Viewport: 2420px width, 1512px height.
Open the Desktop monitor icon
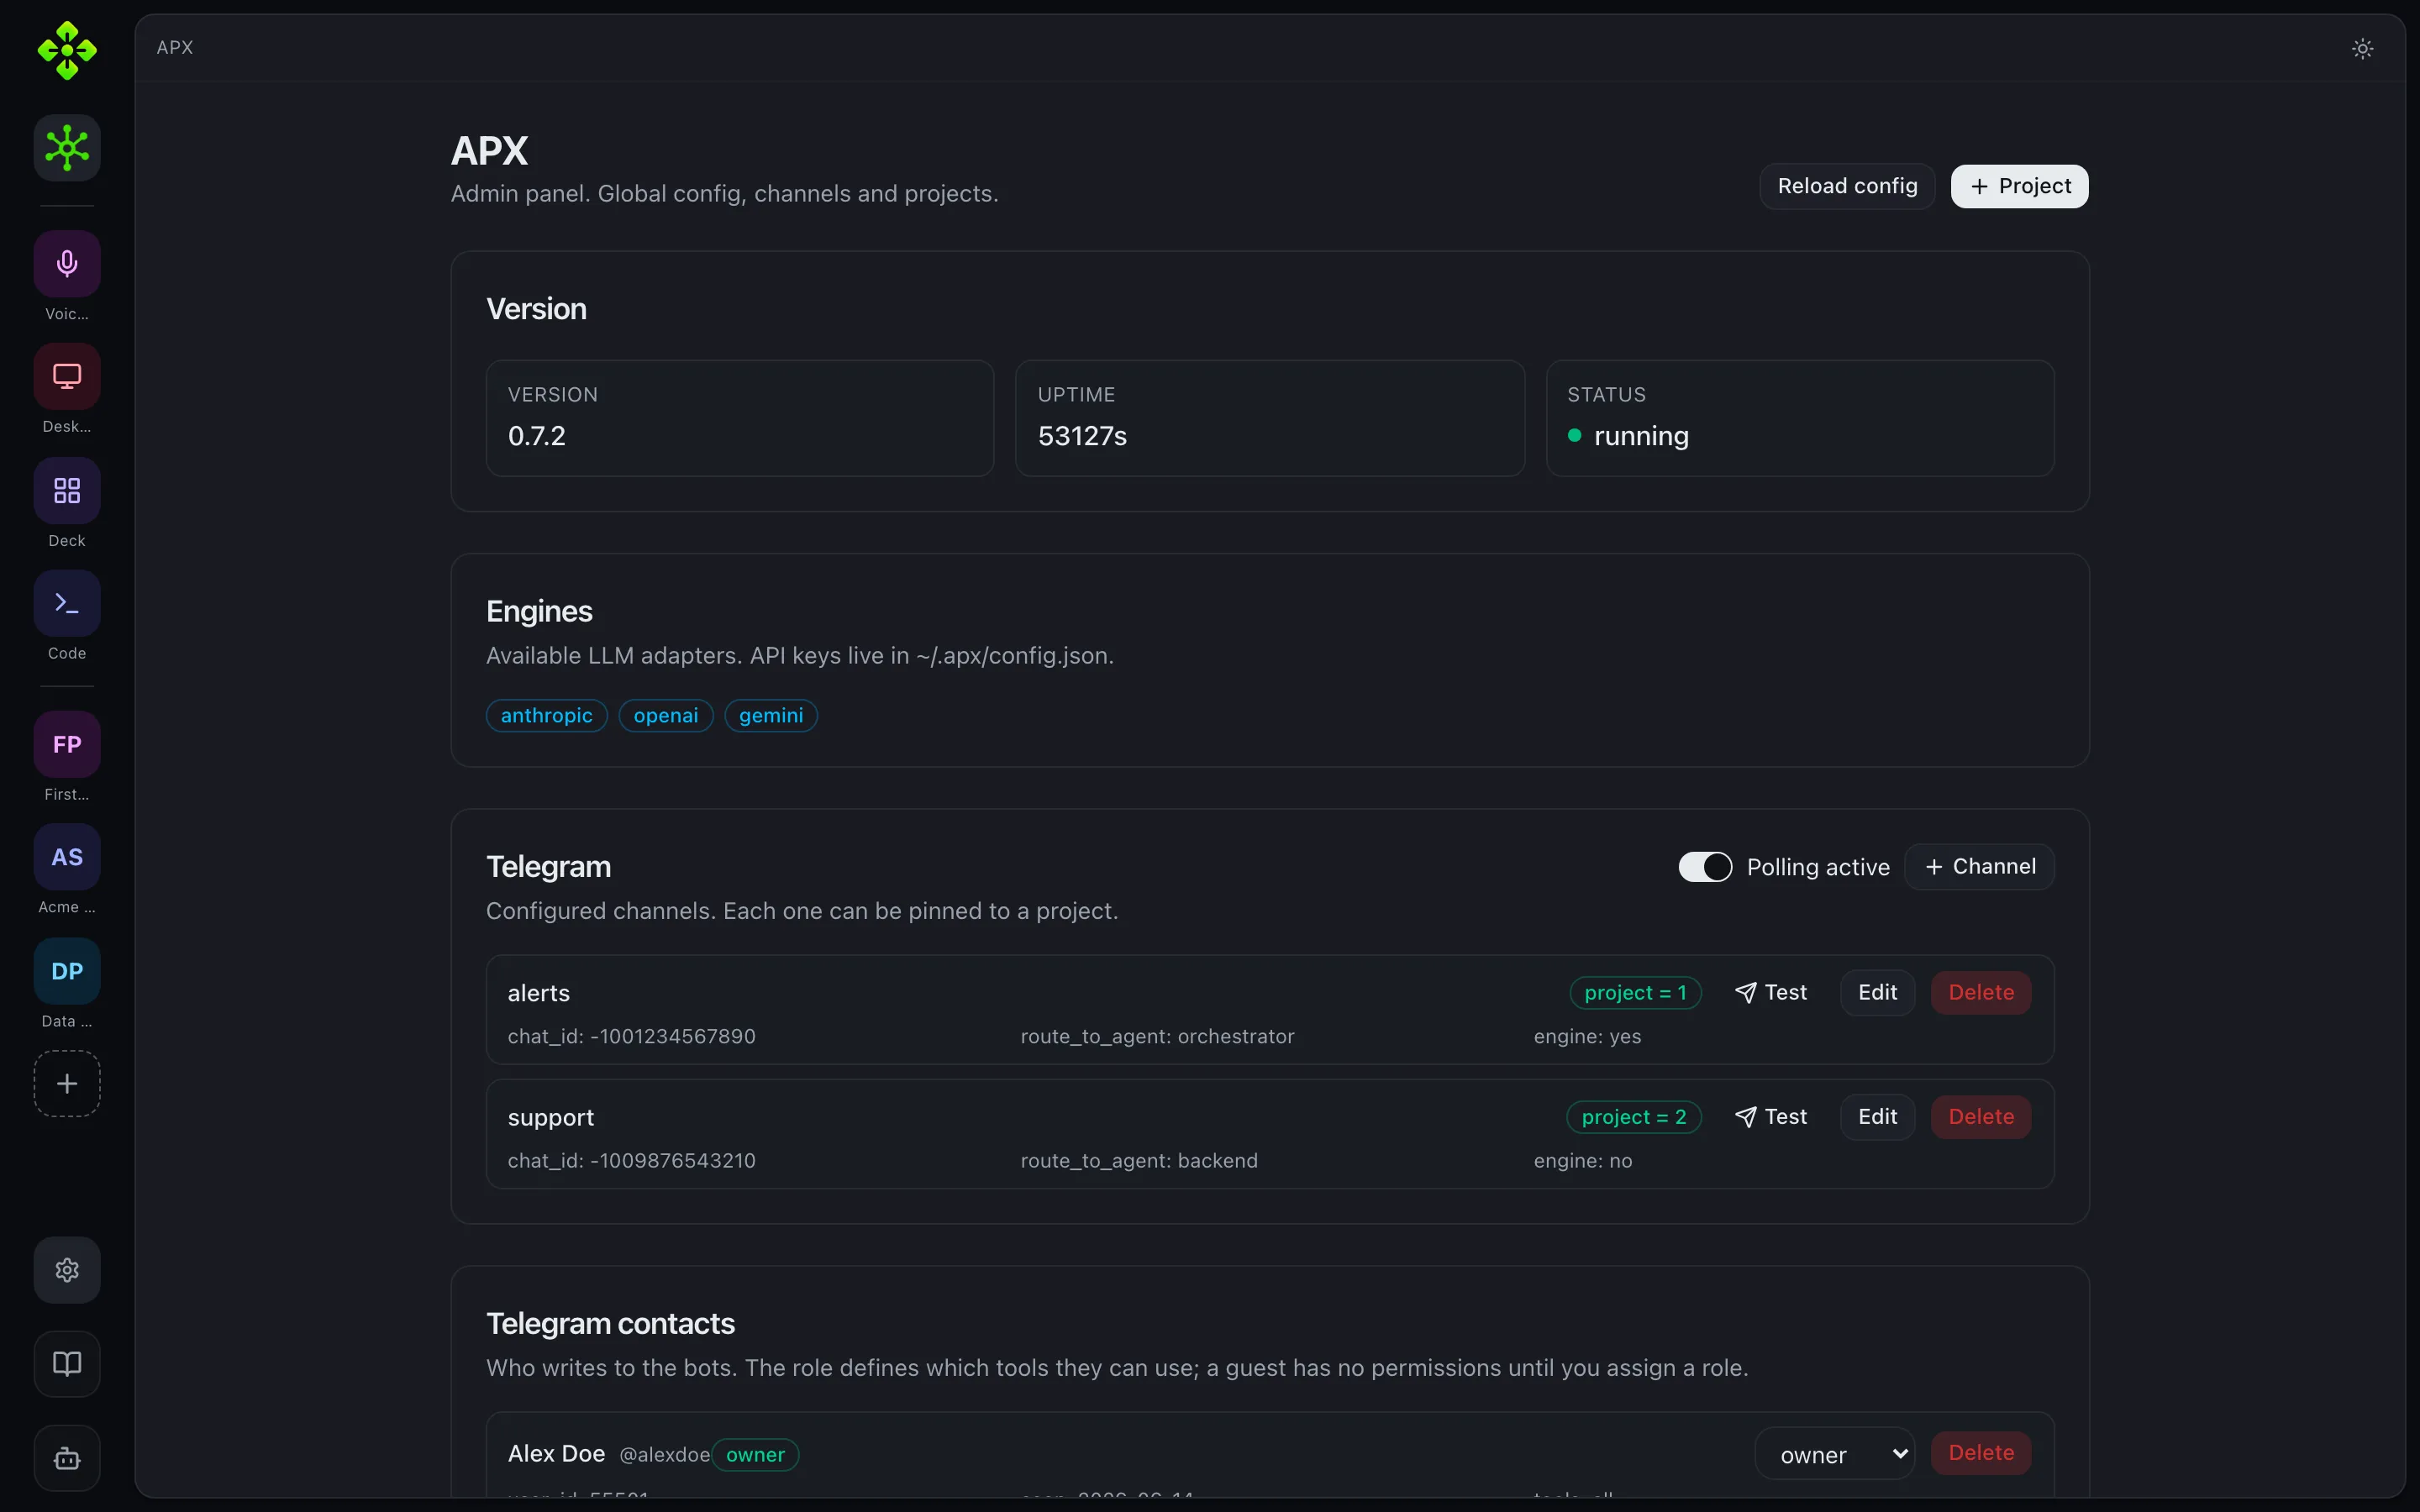click(x=67, y=377)
